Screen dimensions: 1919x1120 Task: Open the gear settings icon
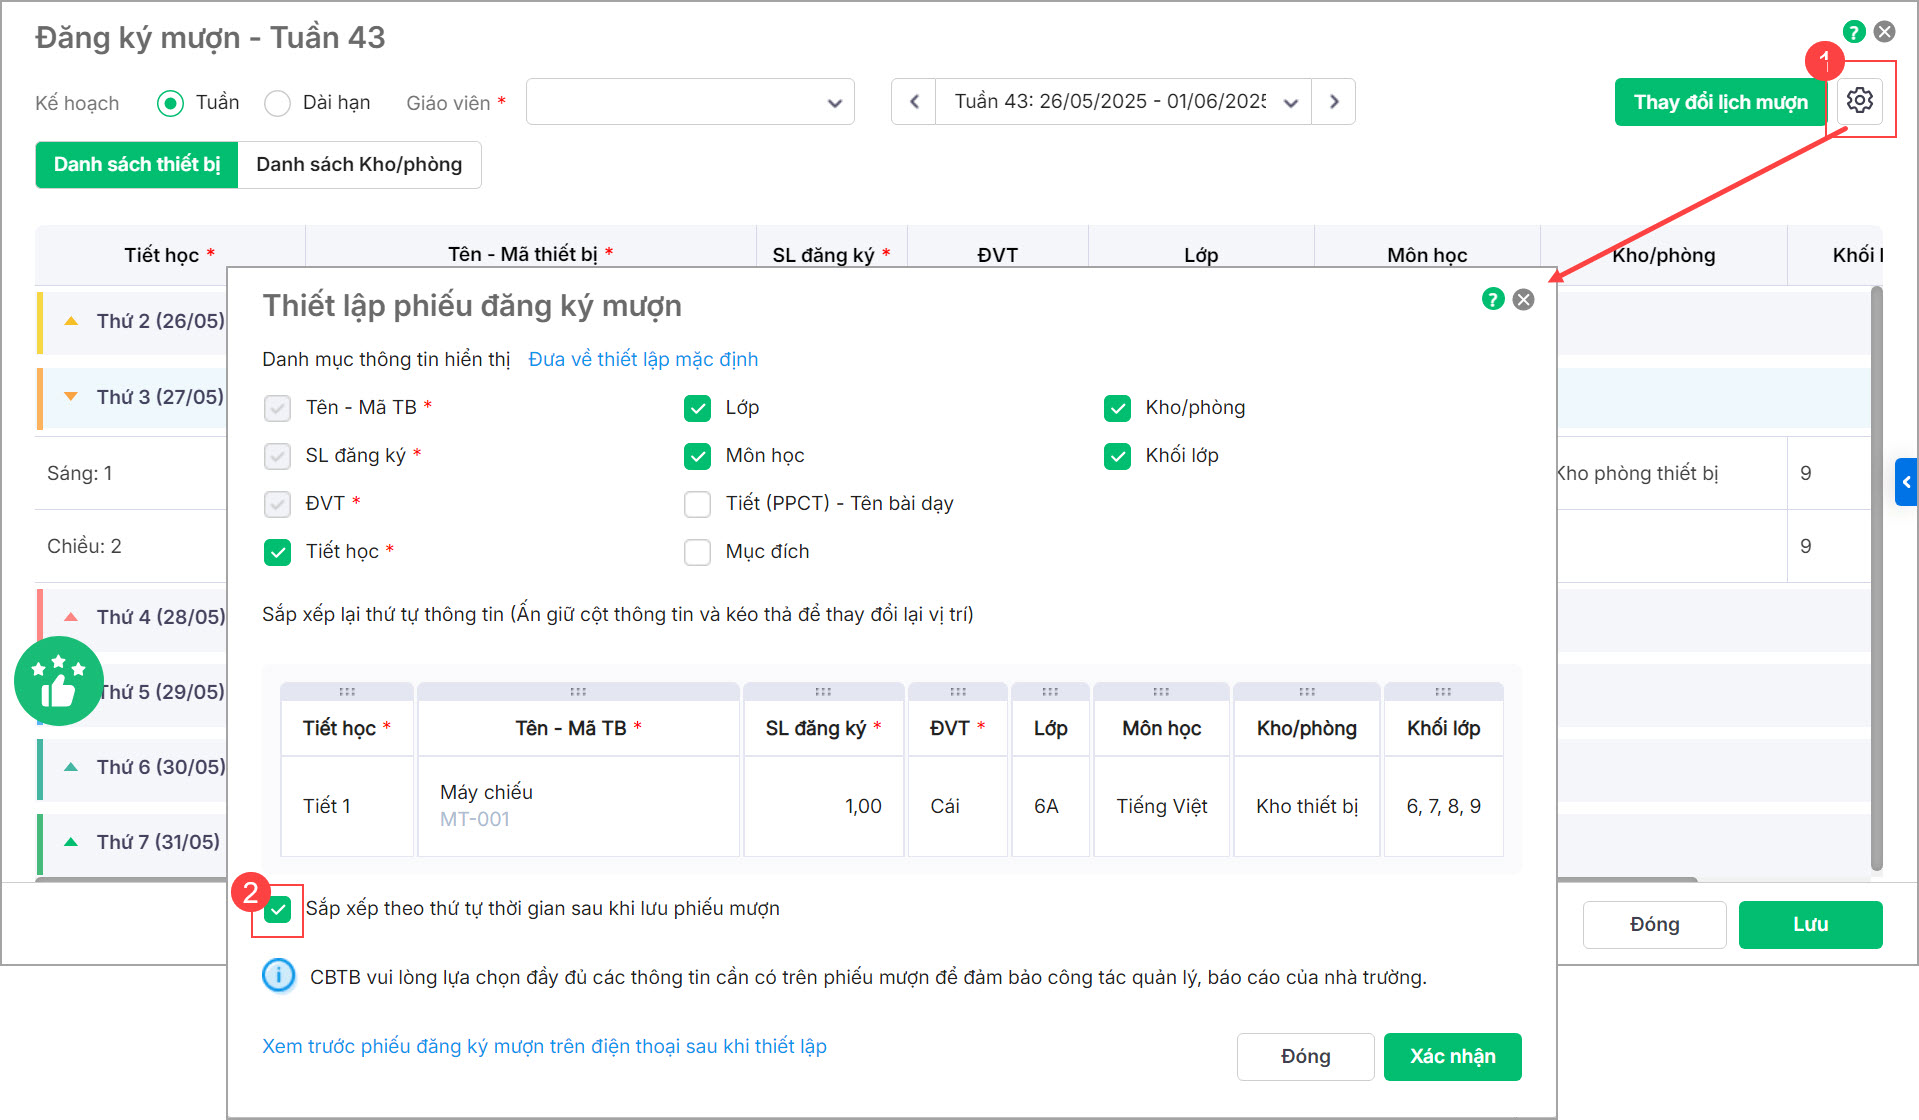(1859, 101)
